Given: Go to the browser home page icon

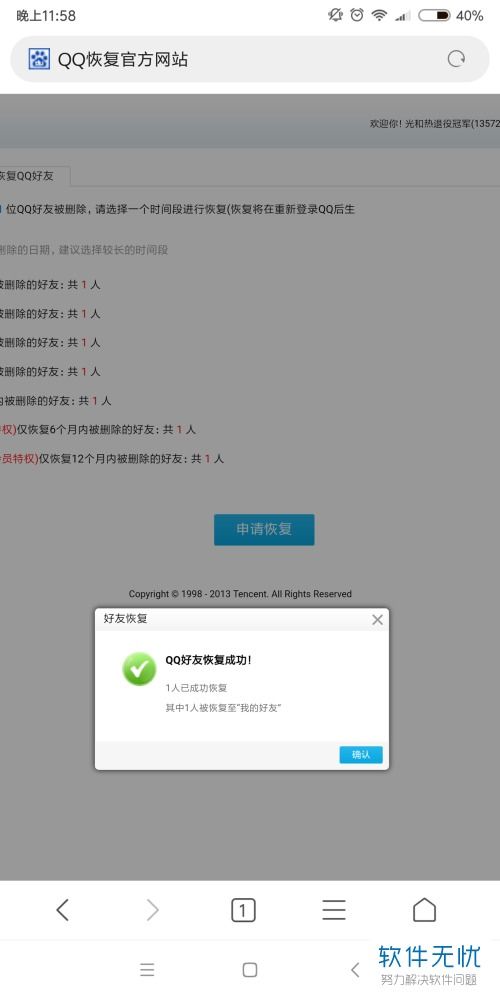Looking at the screenshot, I should pos(424,909).
